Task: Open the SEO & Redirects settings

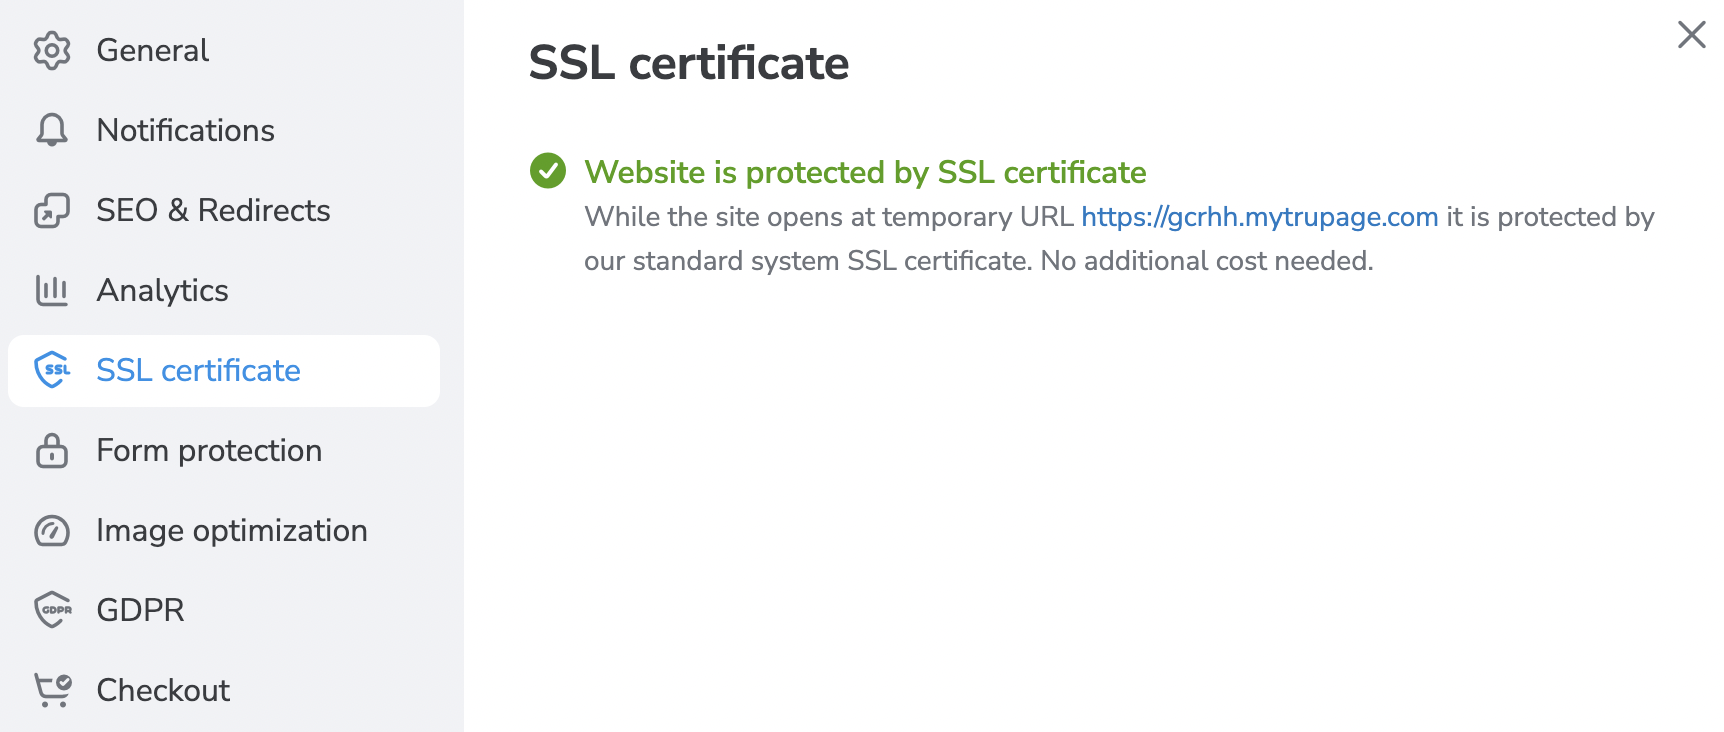Action: [x=213, y=210]
